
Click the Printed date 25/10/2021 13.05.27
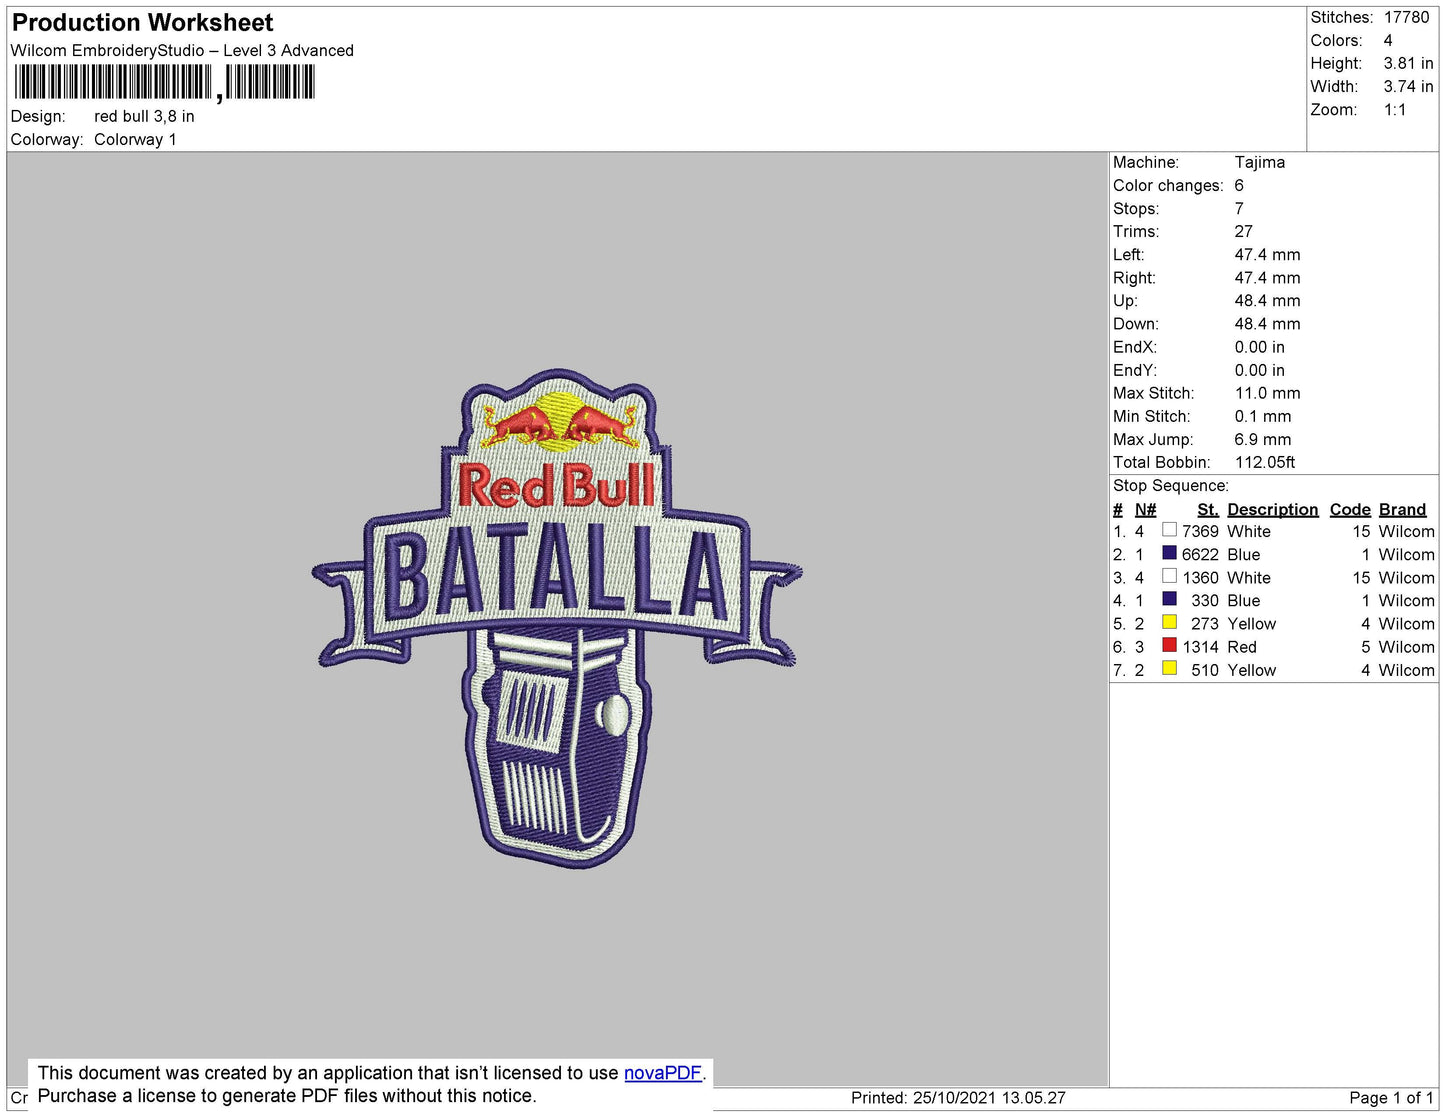[989, 1098]
